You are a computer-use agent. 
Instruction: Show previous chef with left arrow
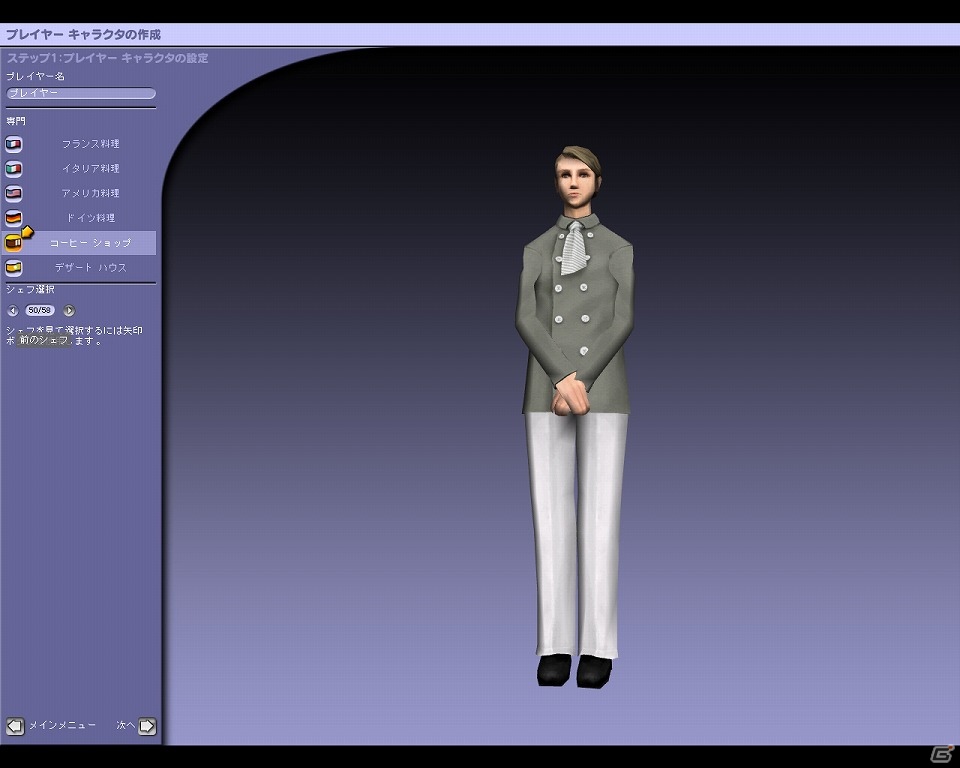point(13,311)
